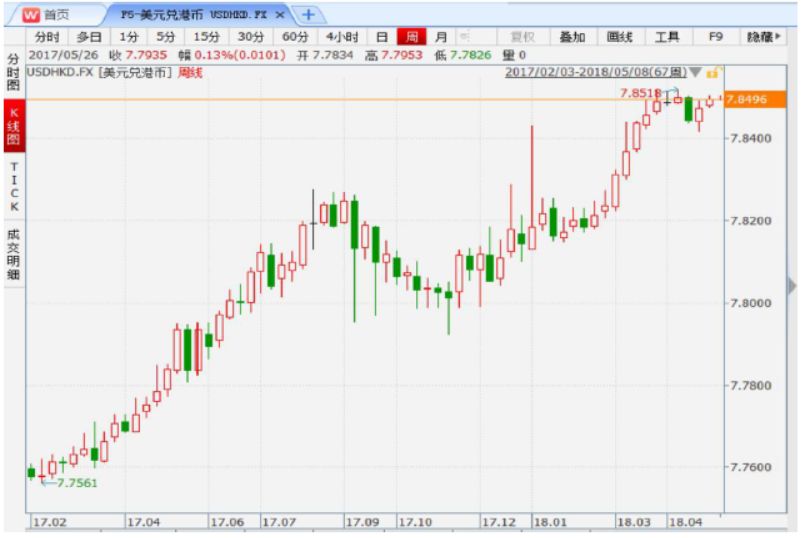Screen dimensions: 806x538
Task: Switch chart to 30分 interval
Action: coord(251,37)
